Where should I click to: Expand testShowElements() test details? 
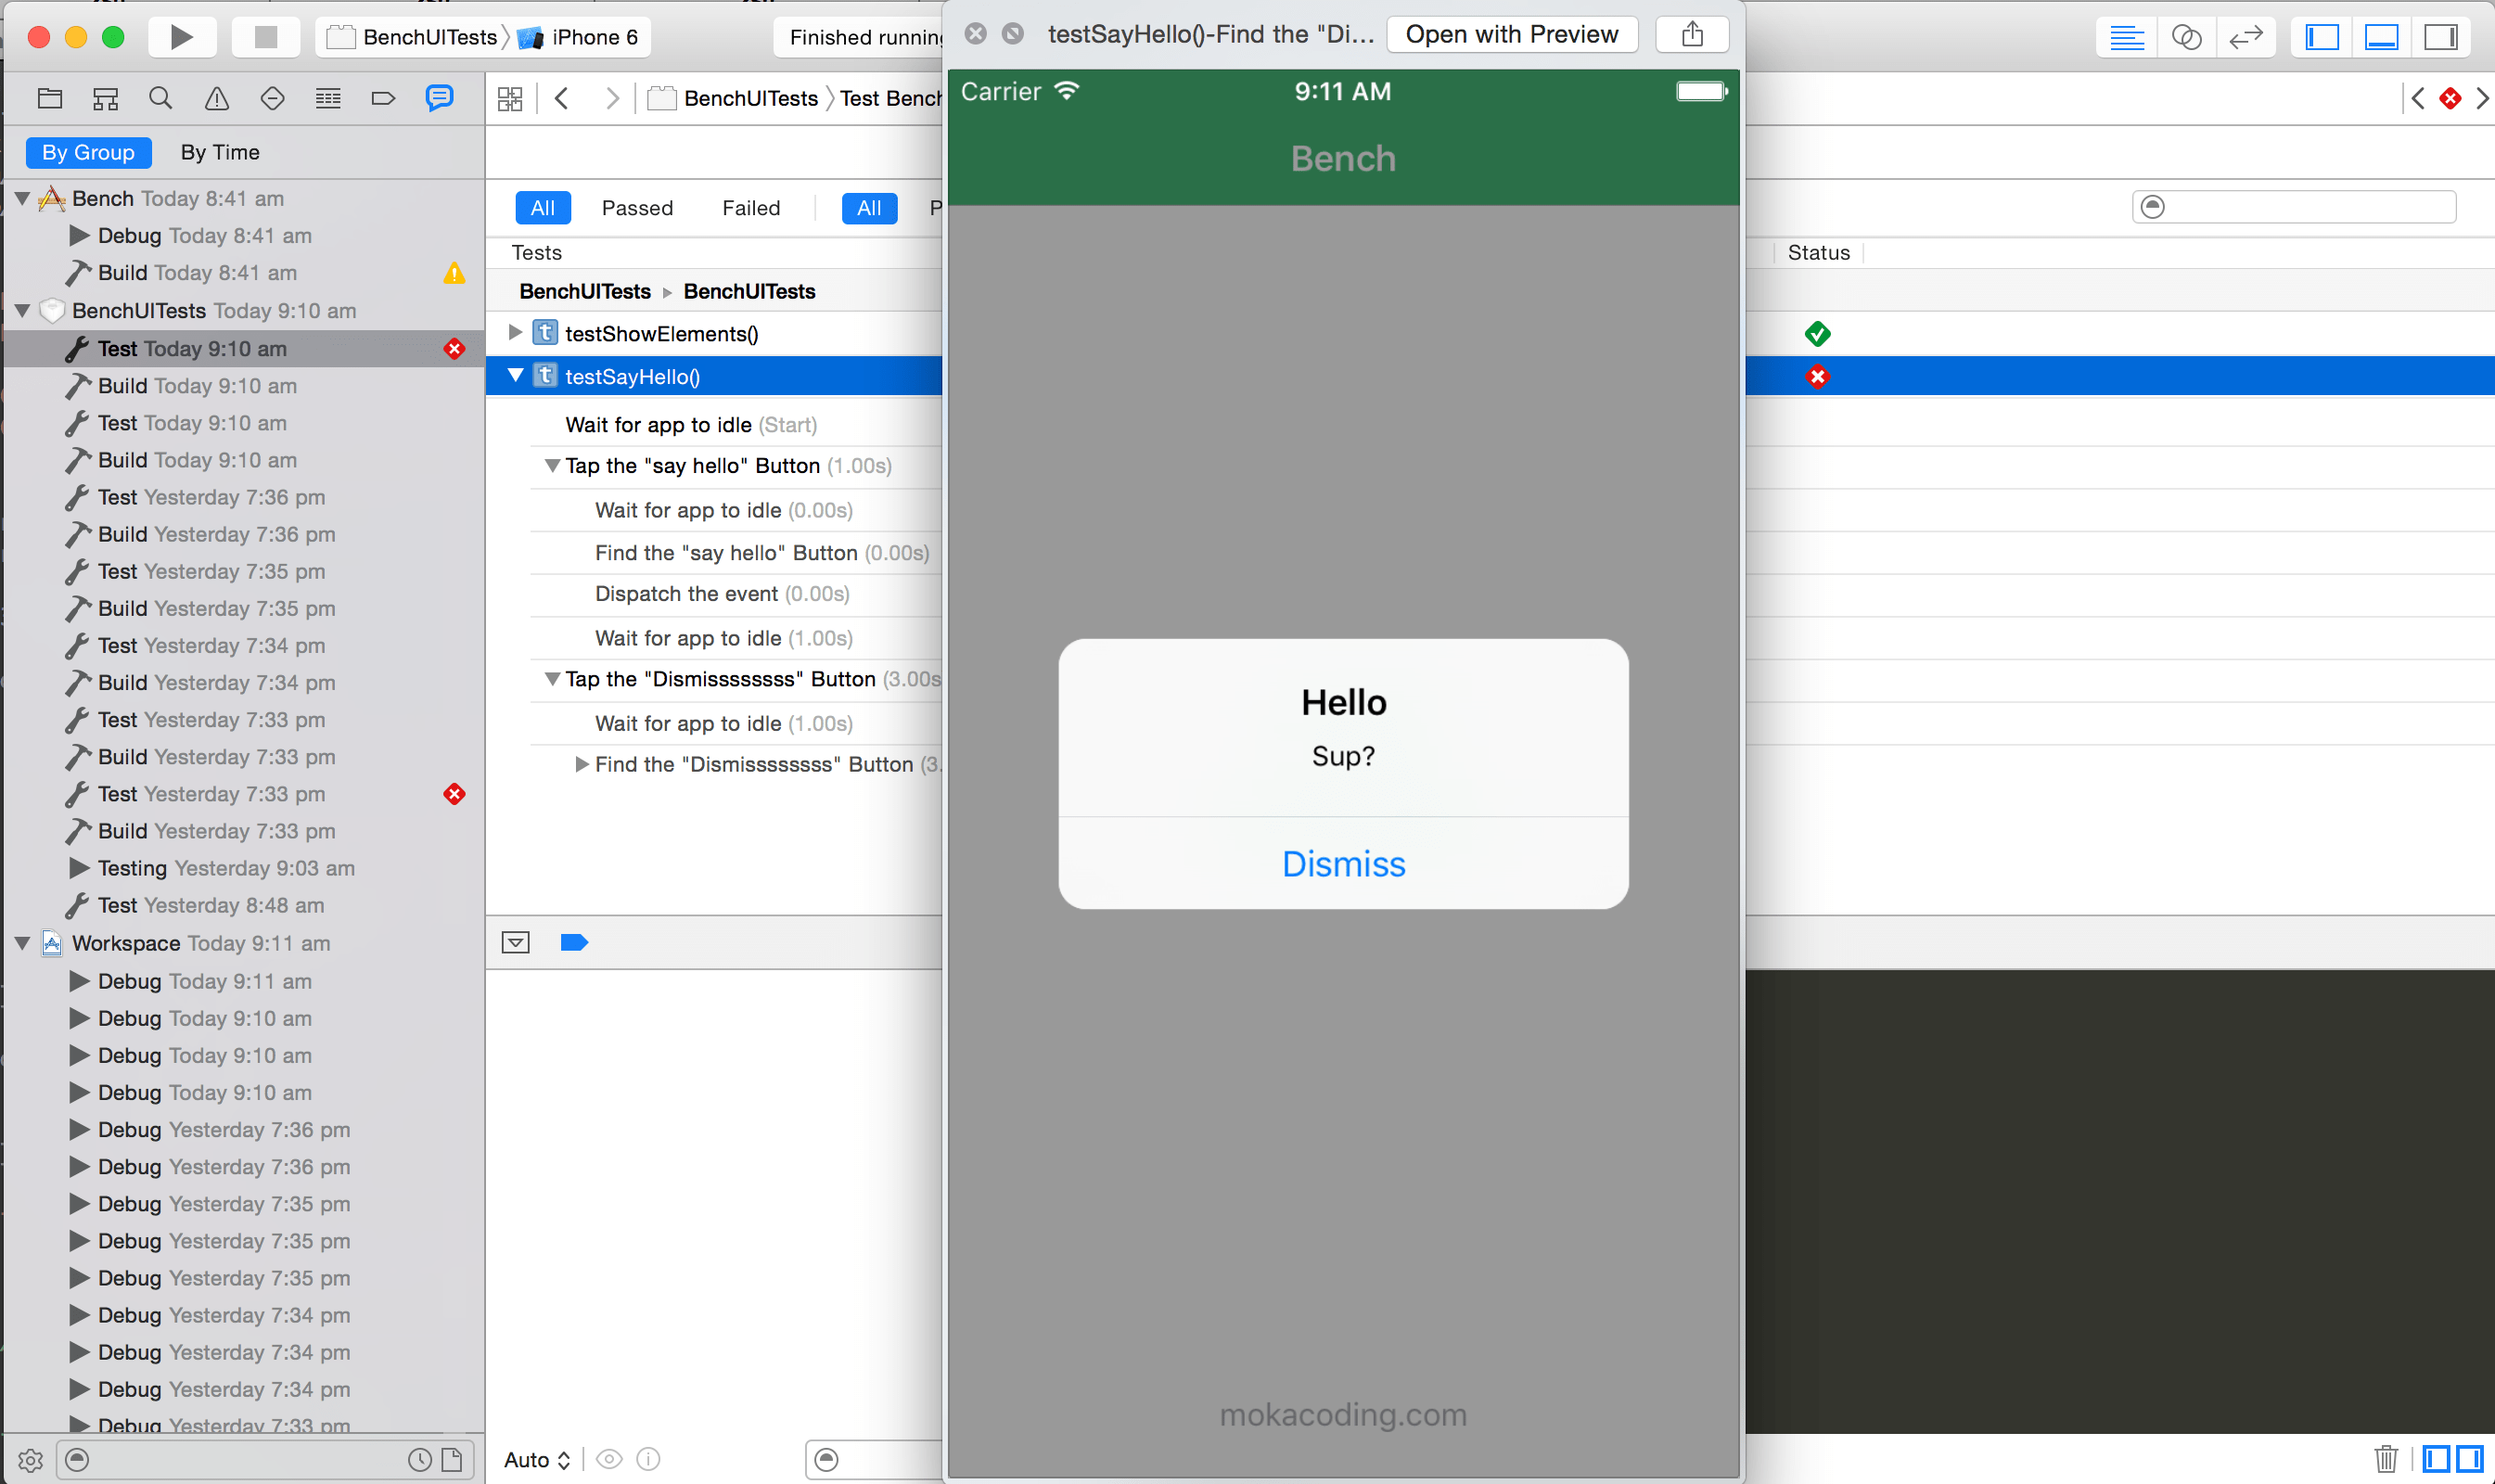tap(514, 333)
